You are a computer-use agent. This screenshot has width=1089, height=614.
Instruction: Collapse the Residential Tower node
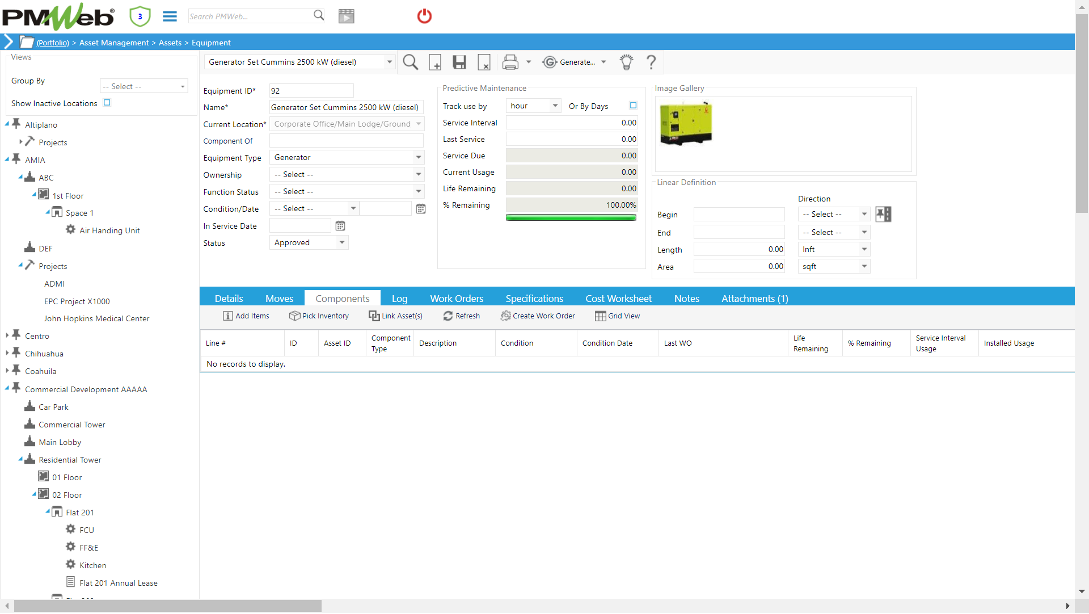click(x=20, y=460)
